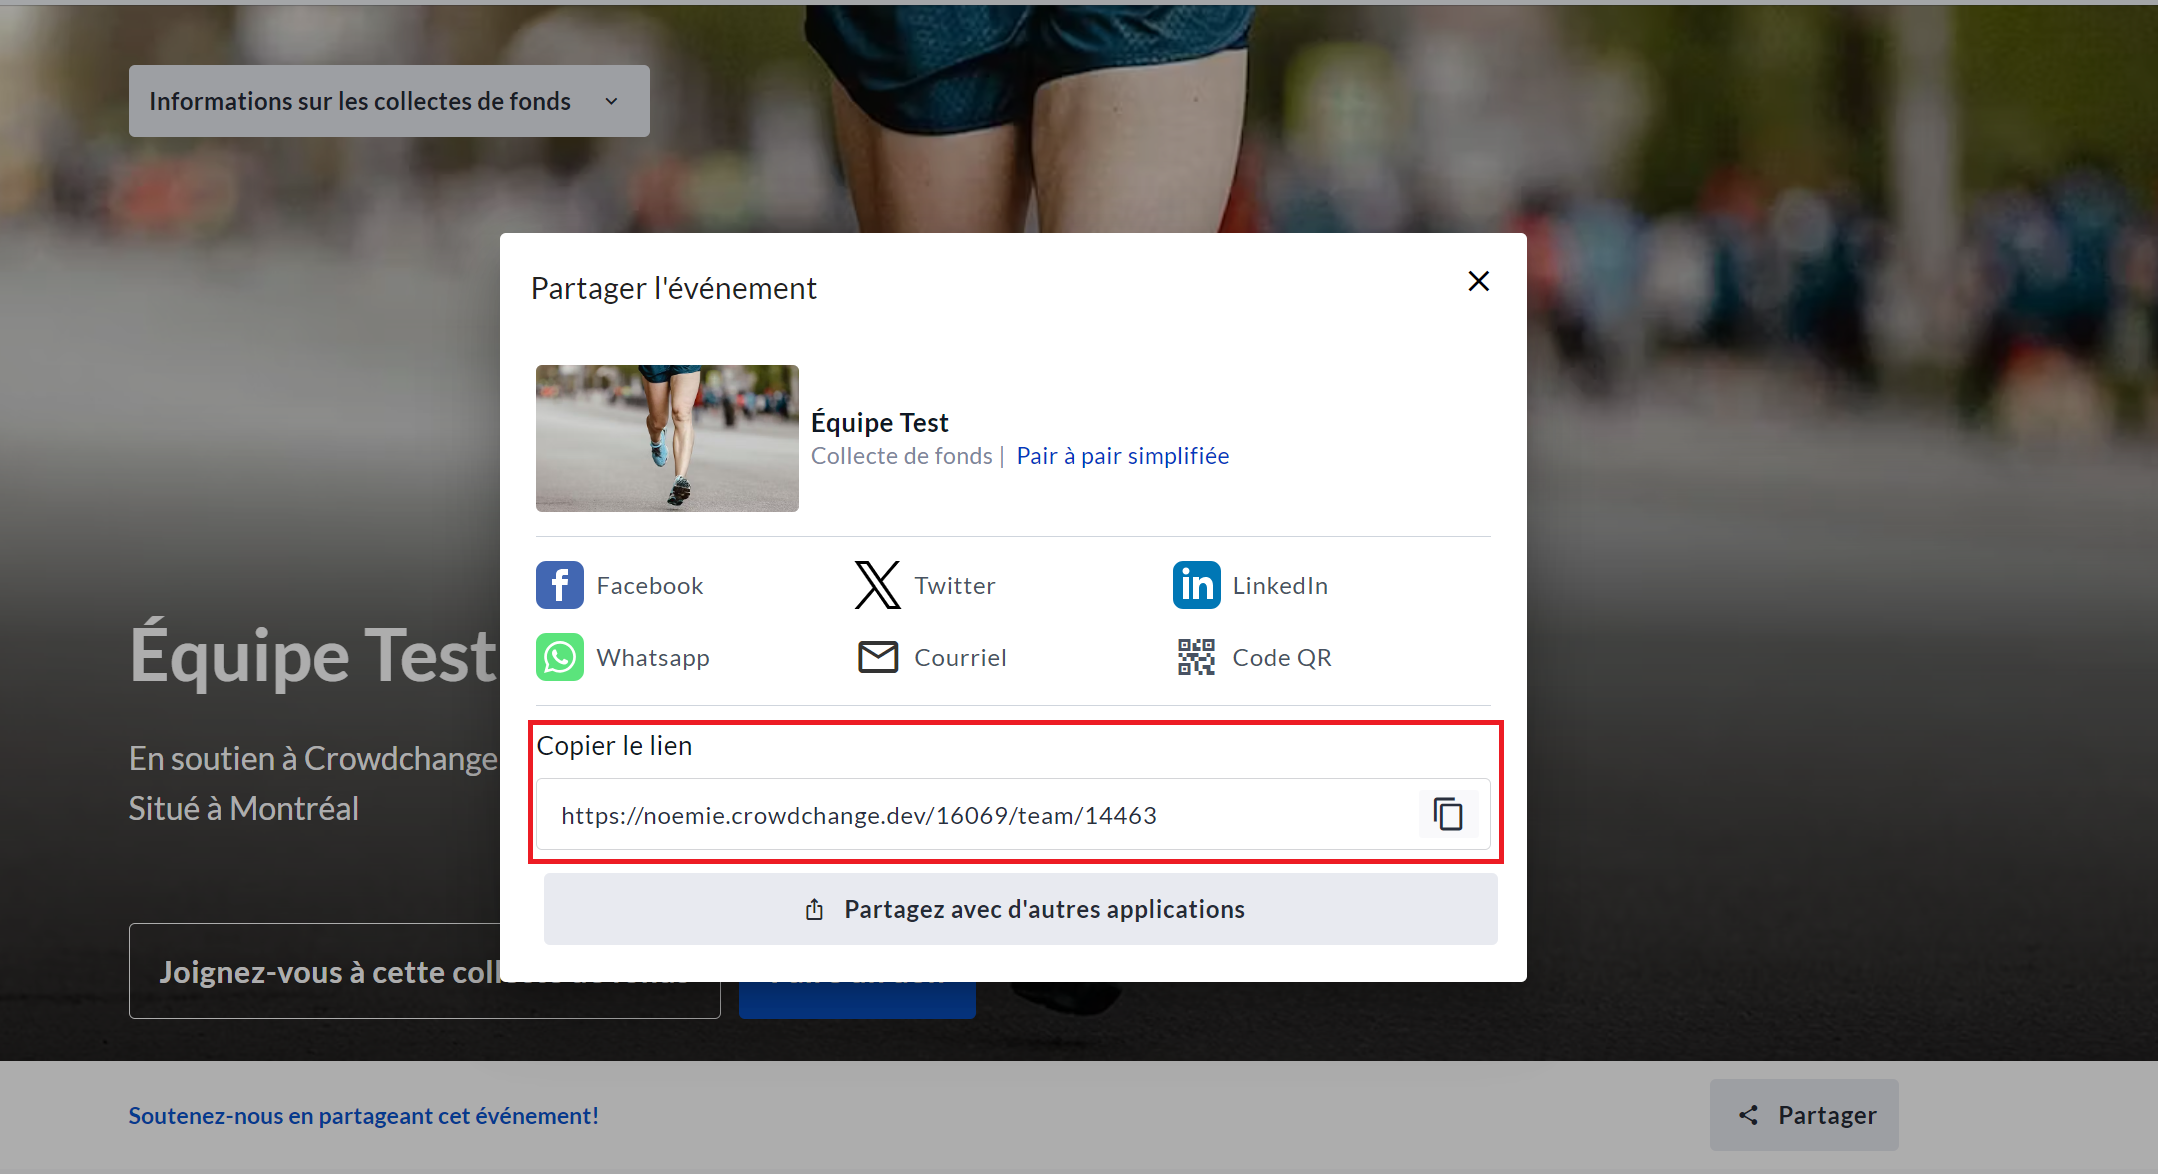Open the Pair à pair simplifiée link
The height and width of the screenshot is (1174, 2158).
(1122, 456)
